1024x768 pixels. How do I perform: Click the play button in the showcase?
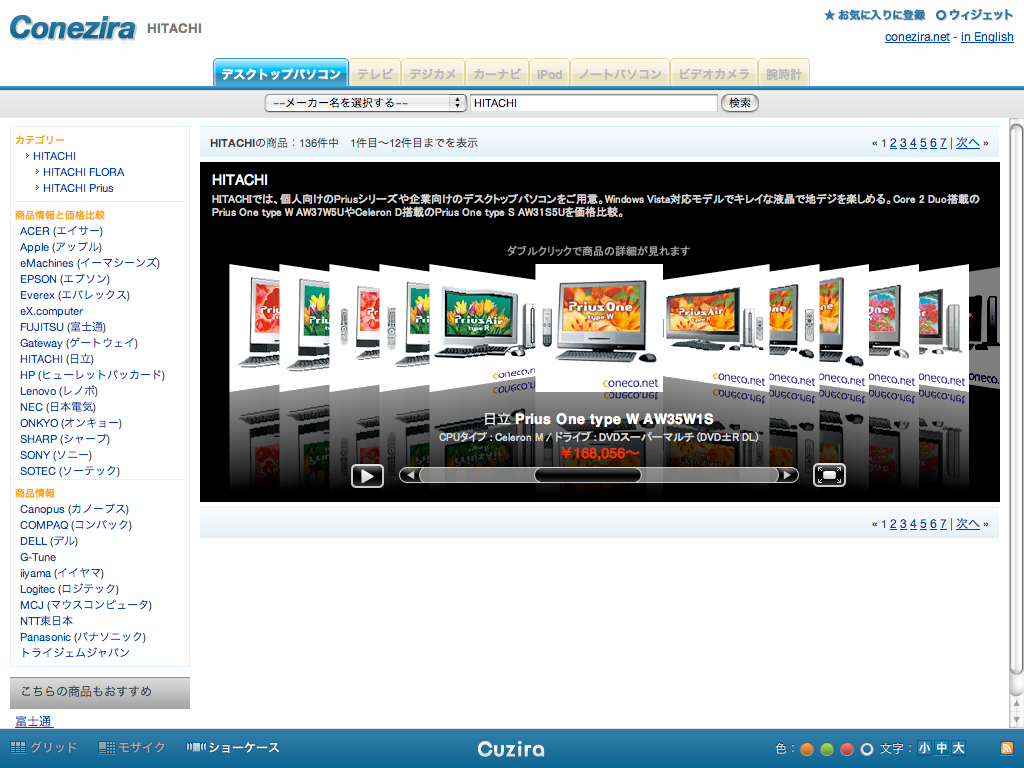(367, 475)
